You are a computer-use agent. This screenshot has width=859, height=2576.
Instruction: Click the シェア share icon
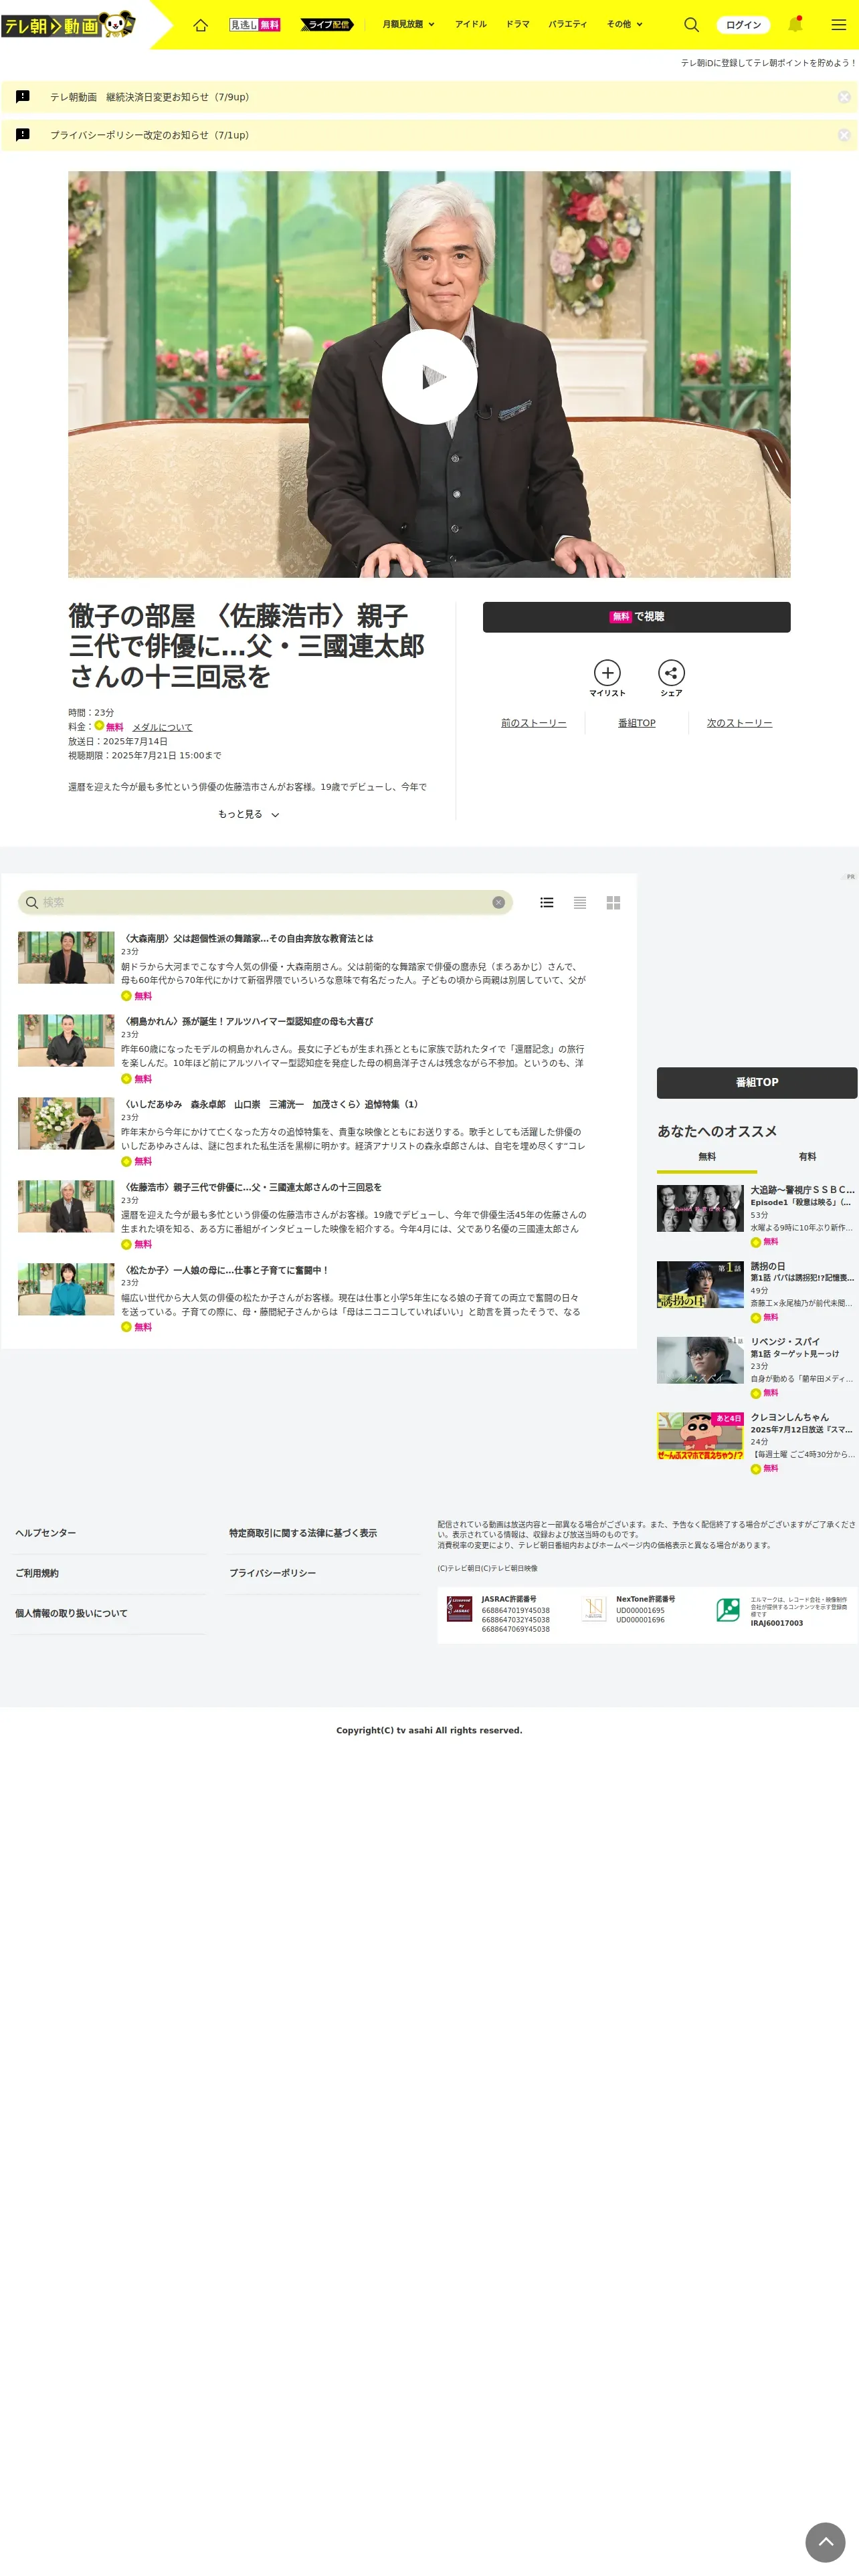(x=671, y=678)
